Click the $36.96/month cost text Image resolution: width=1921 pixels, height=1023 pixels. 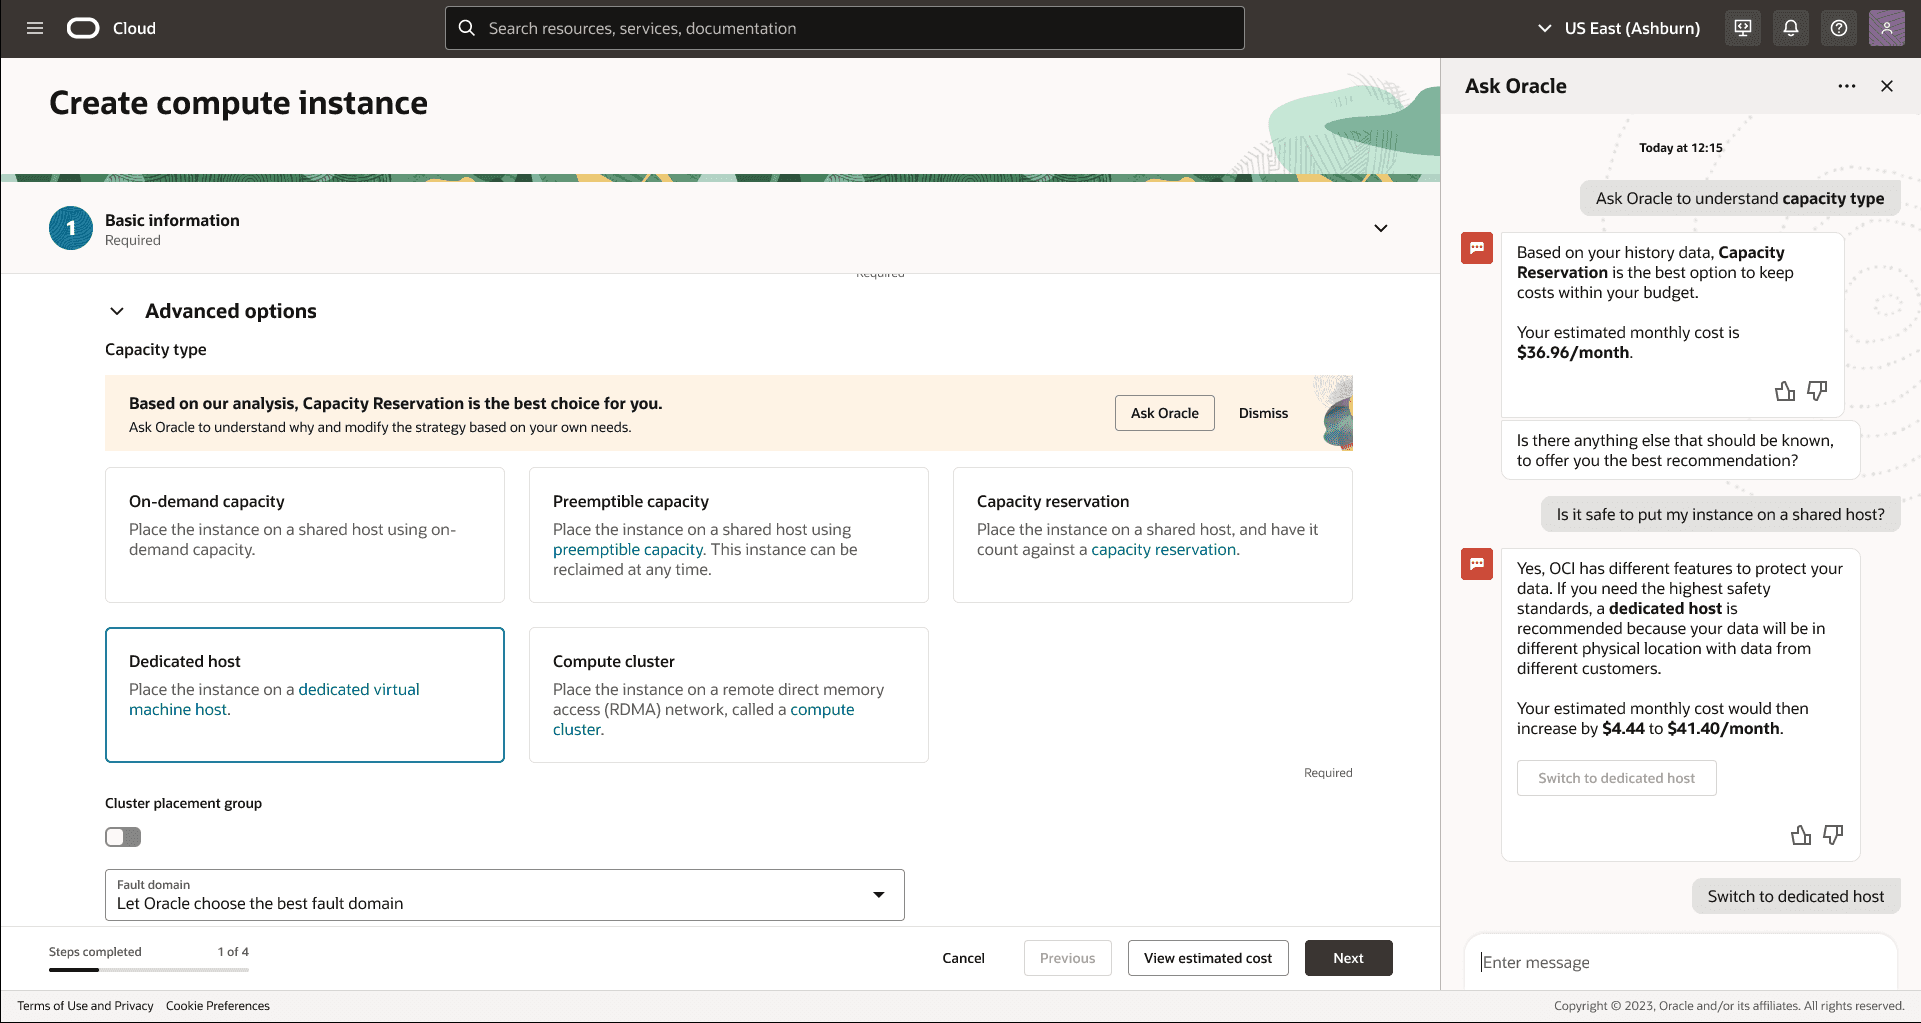1573,352
